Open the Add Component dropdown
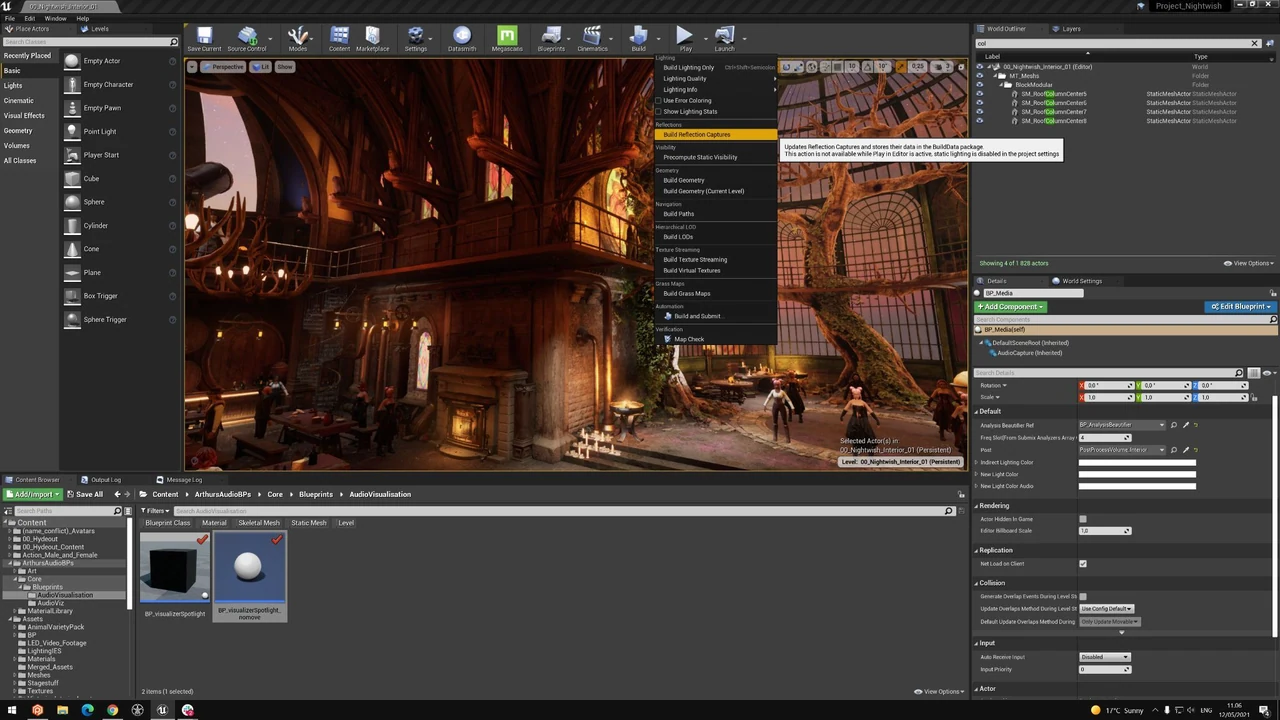 click(1011, 307)
